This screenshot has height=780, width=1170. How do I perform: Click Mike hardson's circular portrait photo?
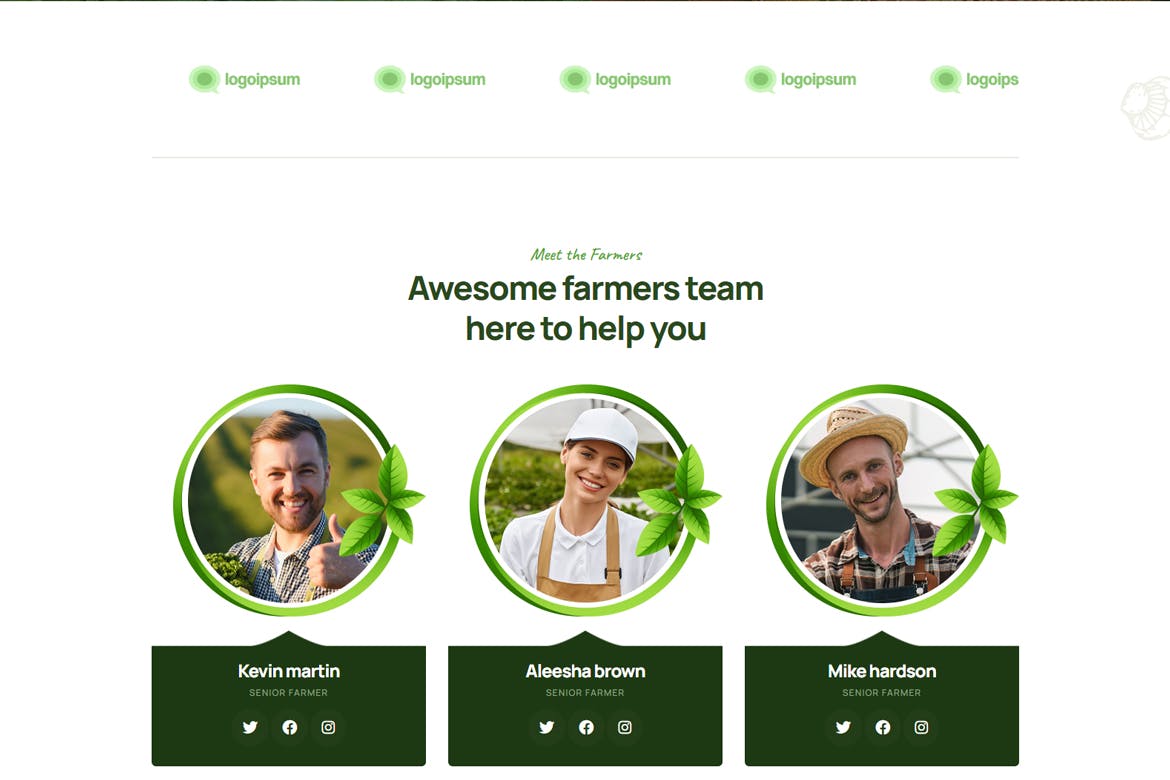click(882, 500)
